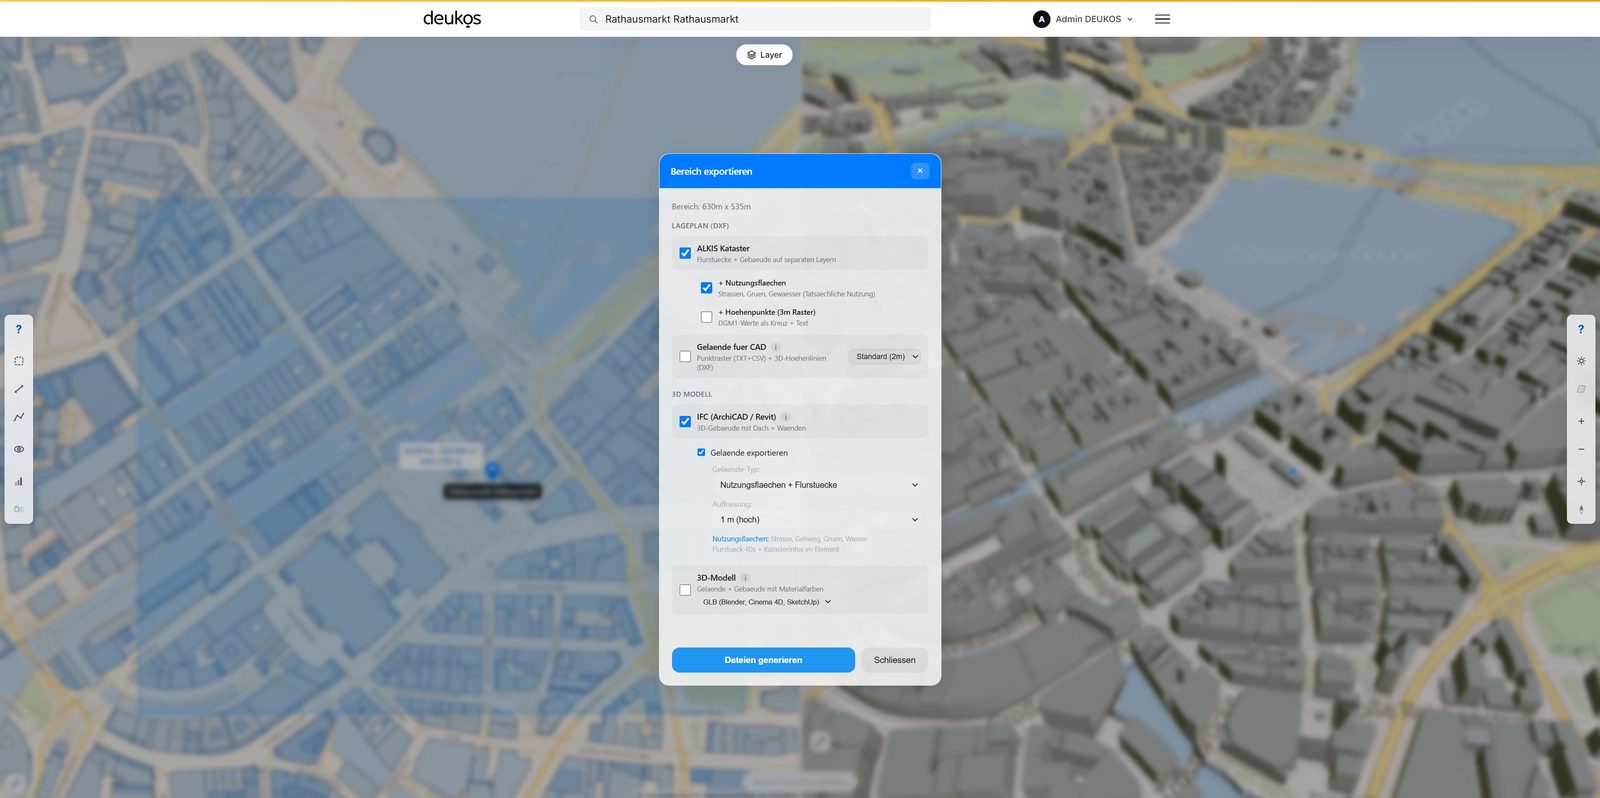Image resolution: width=1600 pixels, height=798 pixels.
Task: Enable Gelaende fuer CAD checkbox
Action: [685, 356]
